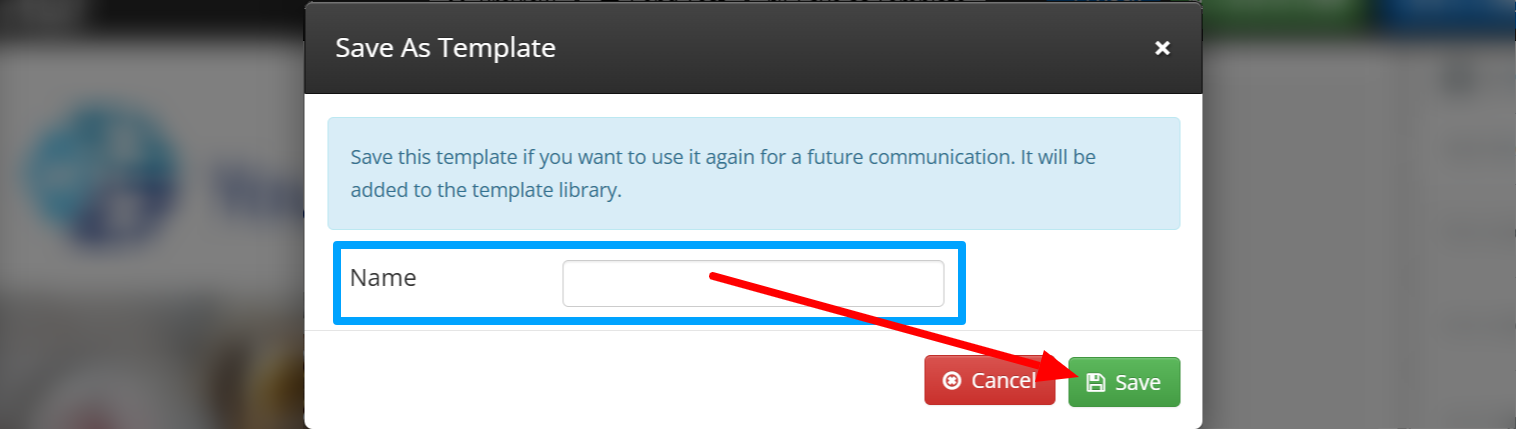Focus the Name text field
This screenshot has height=429, width=1516.
coord(753,283)
